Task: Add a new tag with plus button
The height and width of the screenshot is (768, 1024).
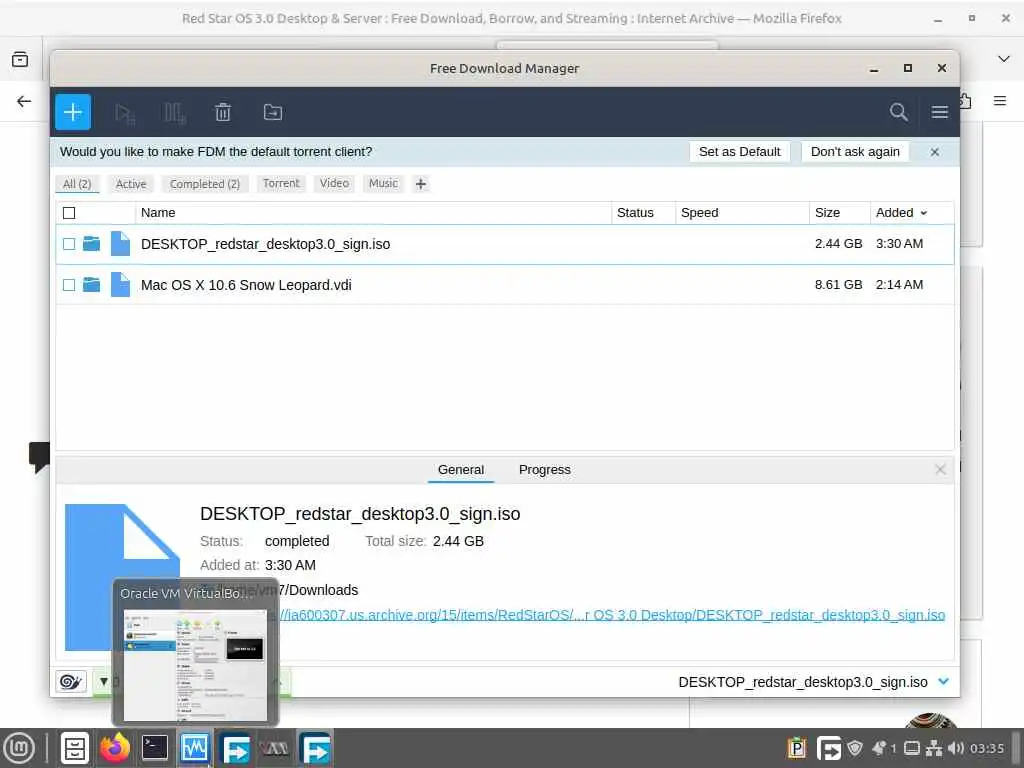Action: [x=421, y=184]
